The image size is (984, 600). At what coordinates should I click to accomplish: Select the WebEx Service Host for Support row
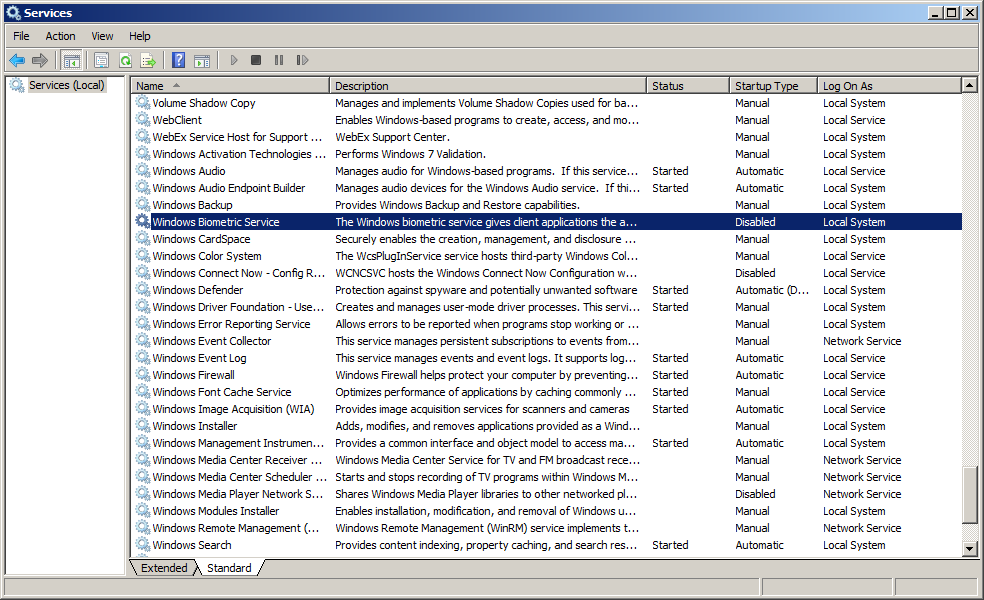(x=547, y=137)
